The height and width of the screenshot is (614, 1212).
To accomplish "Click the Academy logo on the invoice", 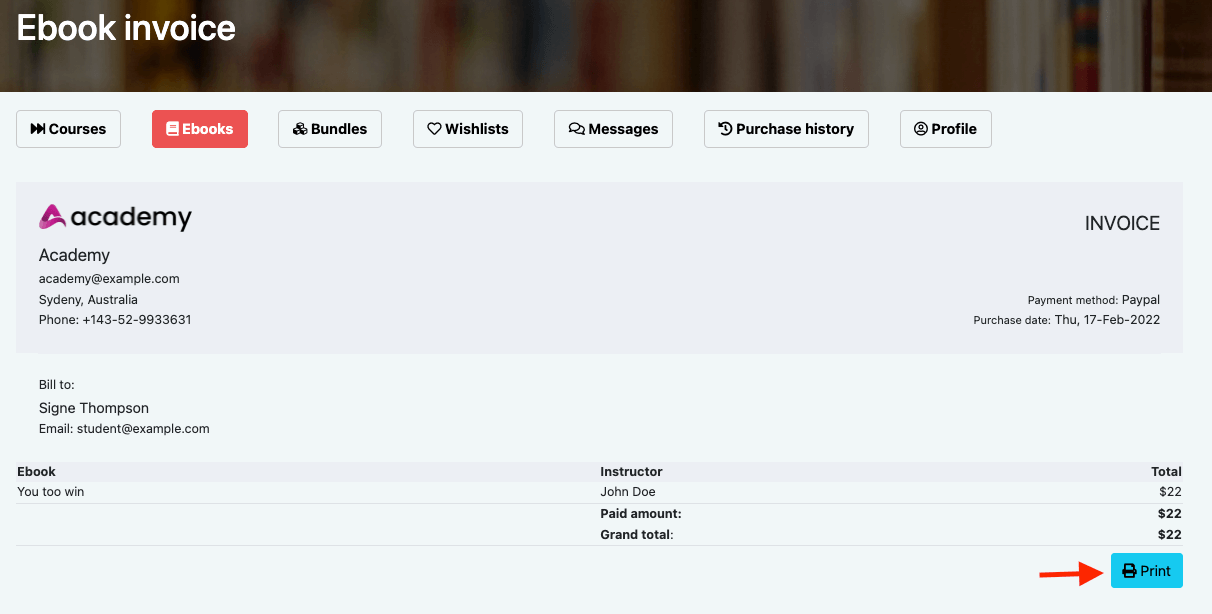I will tap(114, 217).
